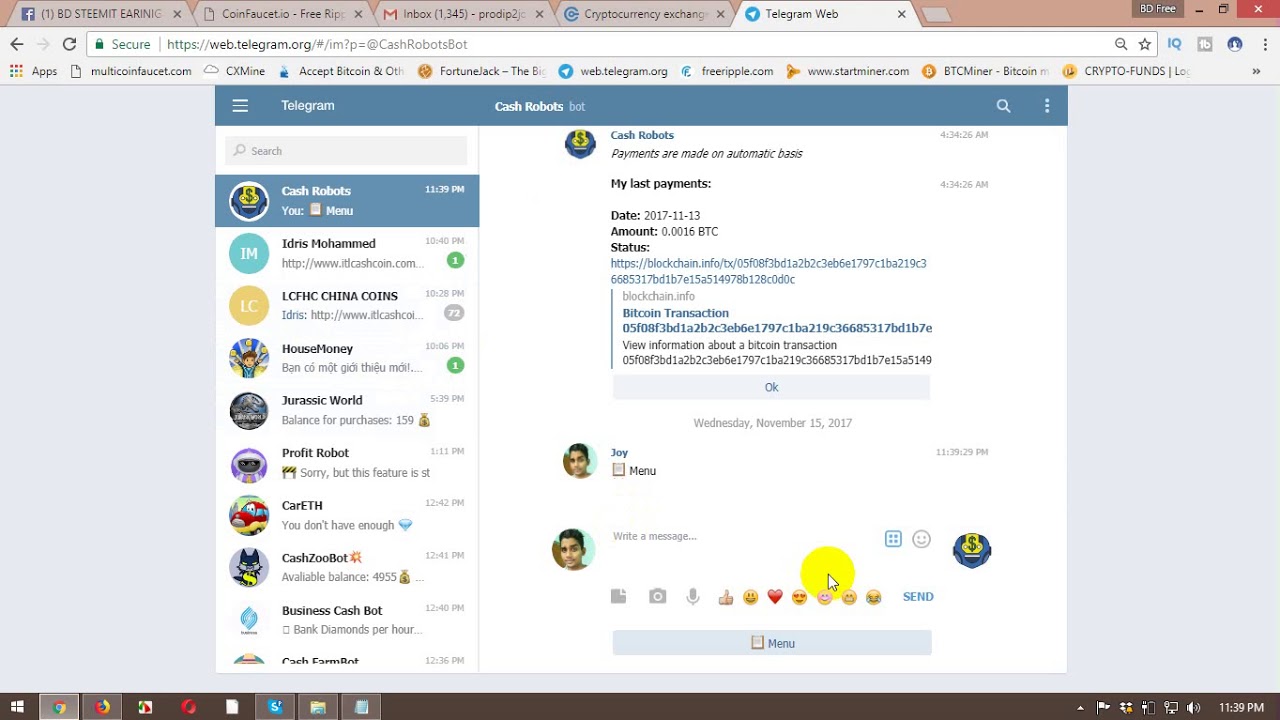The height and width of the screenshot is (720, 1280).
Task: Click the SEND button
Action: (x=918, y=597)
